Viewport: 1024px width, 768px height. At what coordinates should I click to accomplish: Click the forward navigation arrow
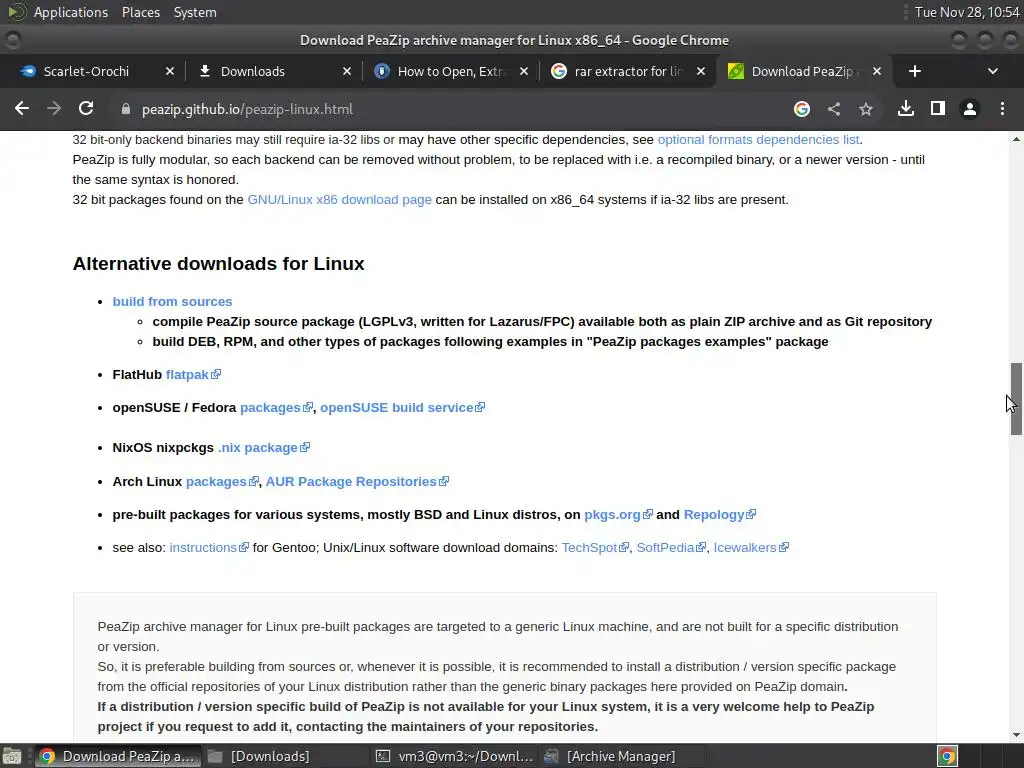[54, 108]
